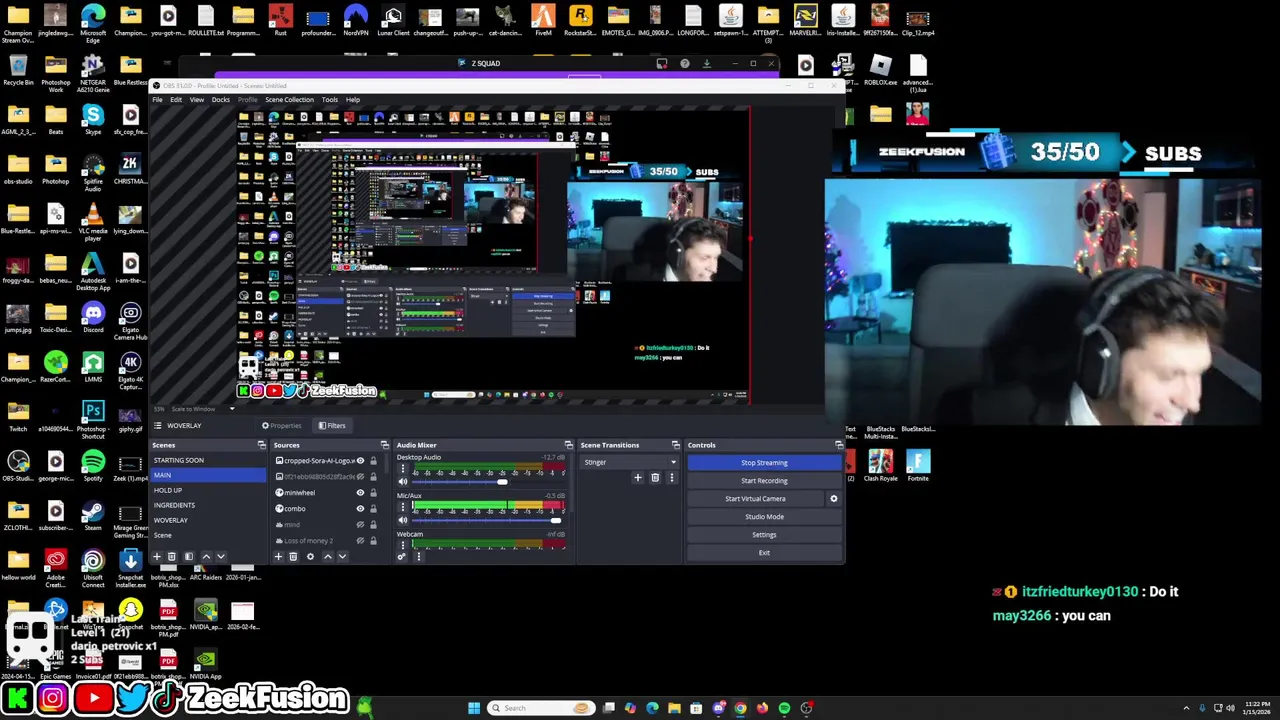Toggle lock on miniwheel source
The height and width of the screenshot is (720, 1280).
coord(373,493)
